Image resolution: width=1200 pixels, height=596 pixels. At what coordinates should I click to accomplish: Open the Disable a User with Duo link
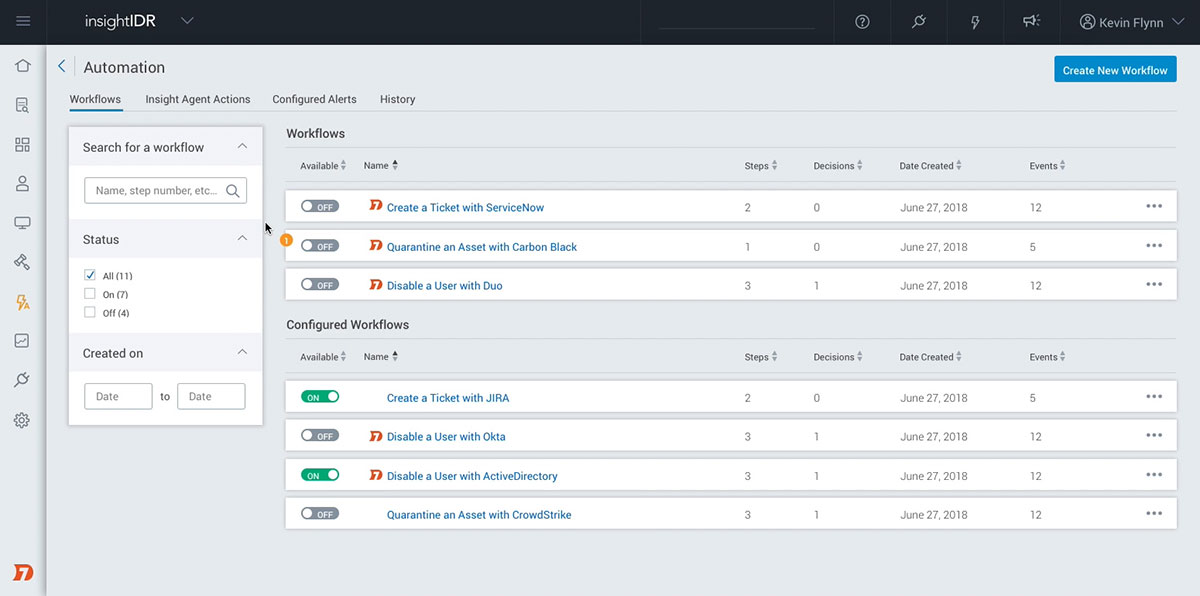[444, 285]
